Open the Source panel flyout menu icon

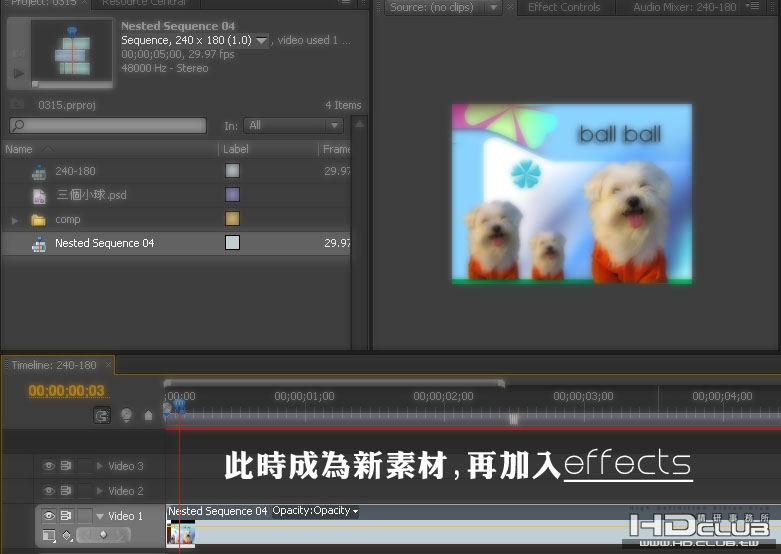pyautogui.click(x=755, y=6)
